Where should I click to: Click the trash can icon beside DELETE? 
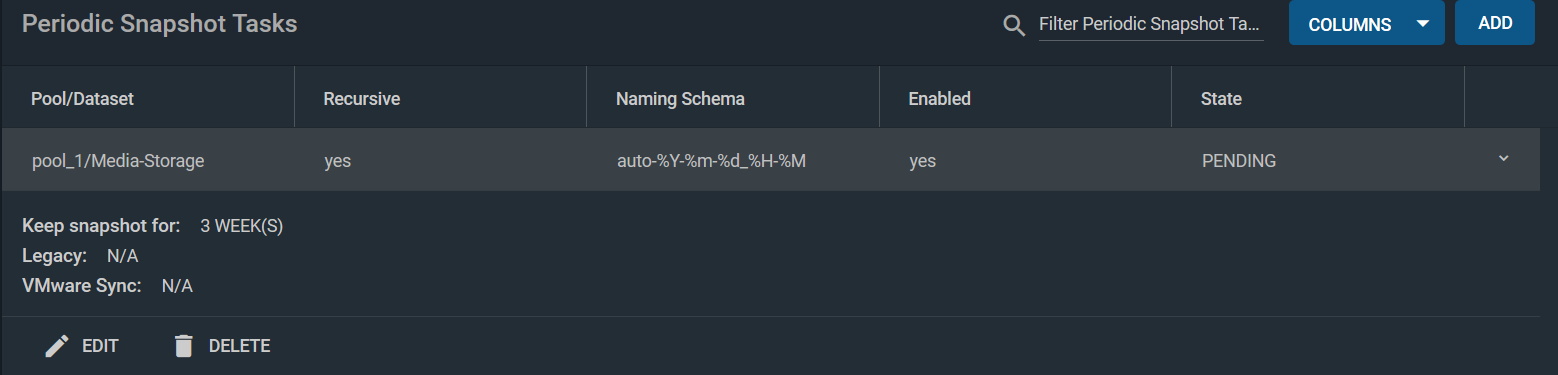183,346
